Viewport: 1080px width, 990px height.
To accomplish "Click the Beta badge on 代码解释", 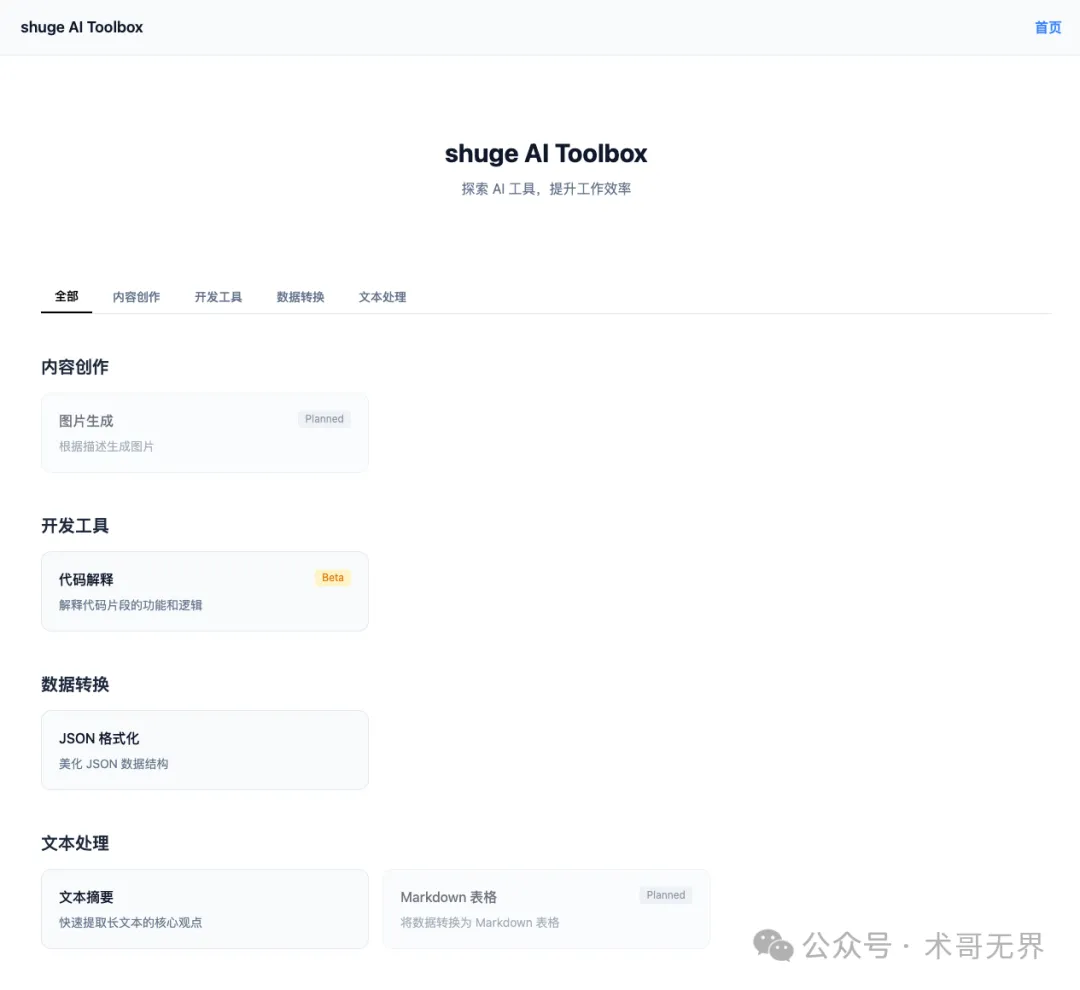I will point(333,577).
